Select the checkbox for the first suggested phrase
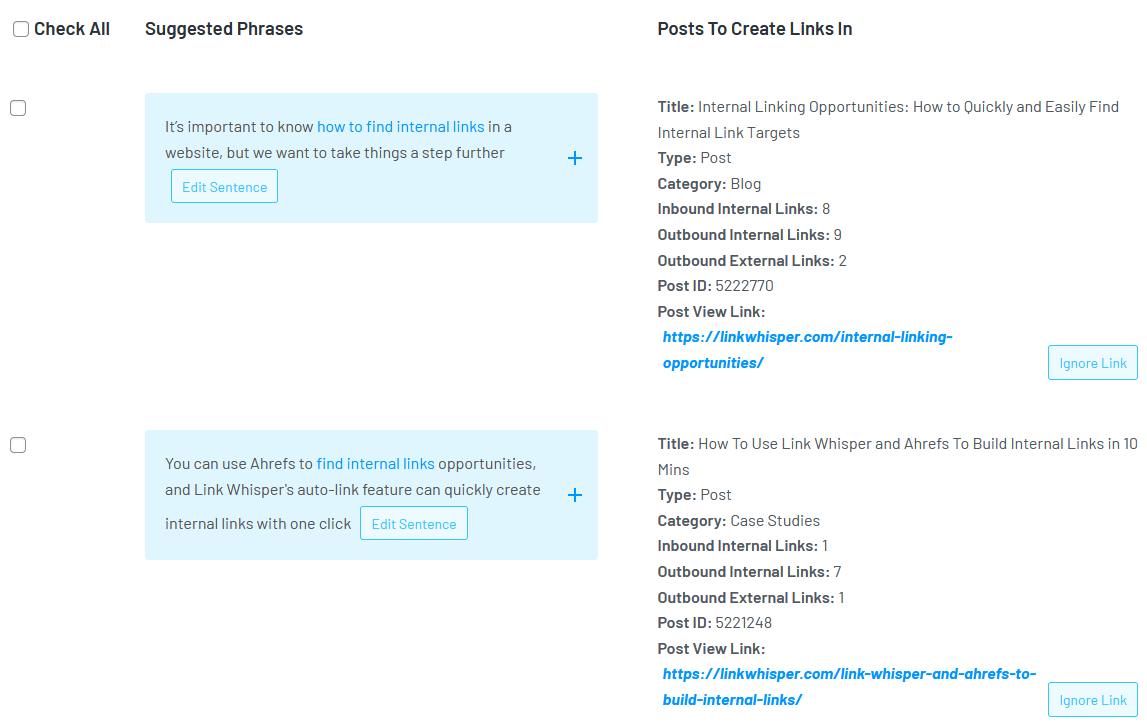Screen dimensions: 1147x727 point(17,107)
